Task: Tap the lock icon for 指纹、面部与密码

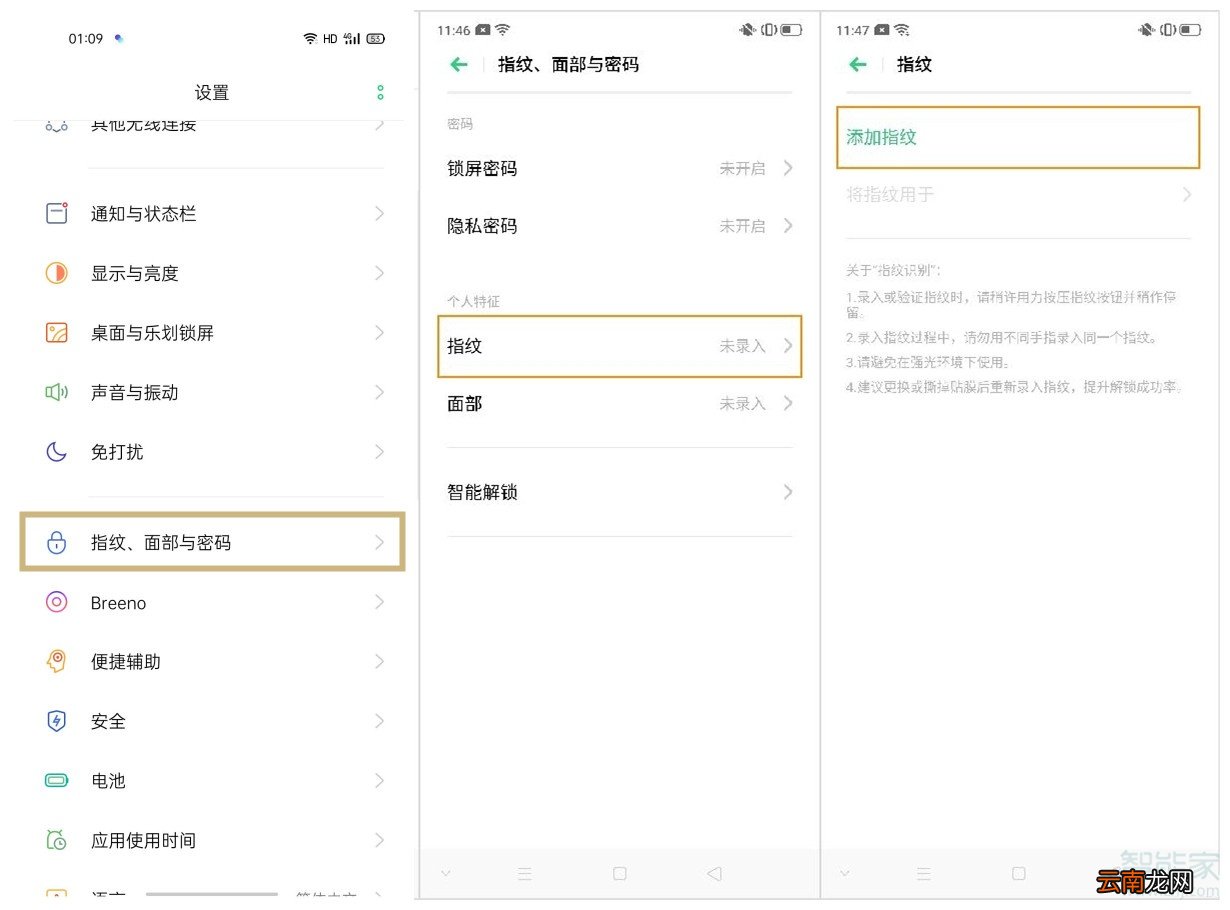Action: pyautogui.click(x=57, y=542)
